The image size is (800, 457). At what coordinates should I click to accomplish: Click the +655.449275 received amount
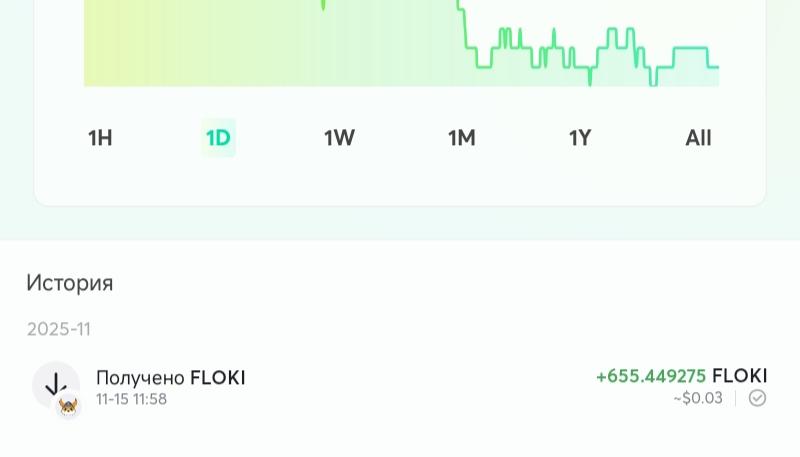(651, 376)
